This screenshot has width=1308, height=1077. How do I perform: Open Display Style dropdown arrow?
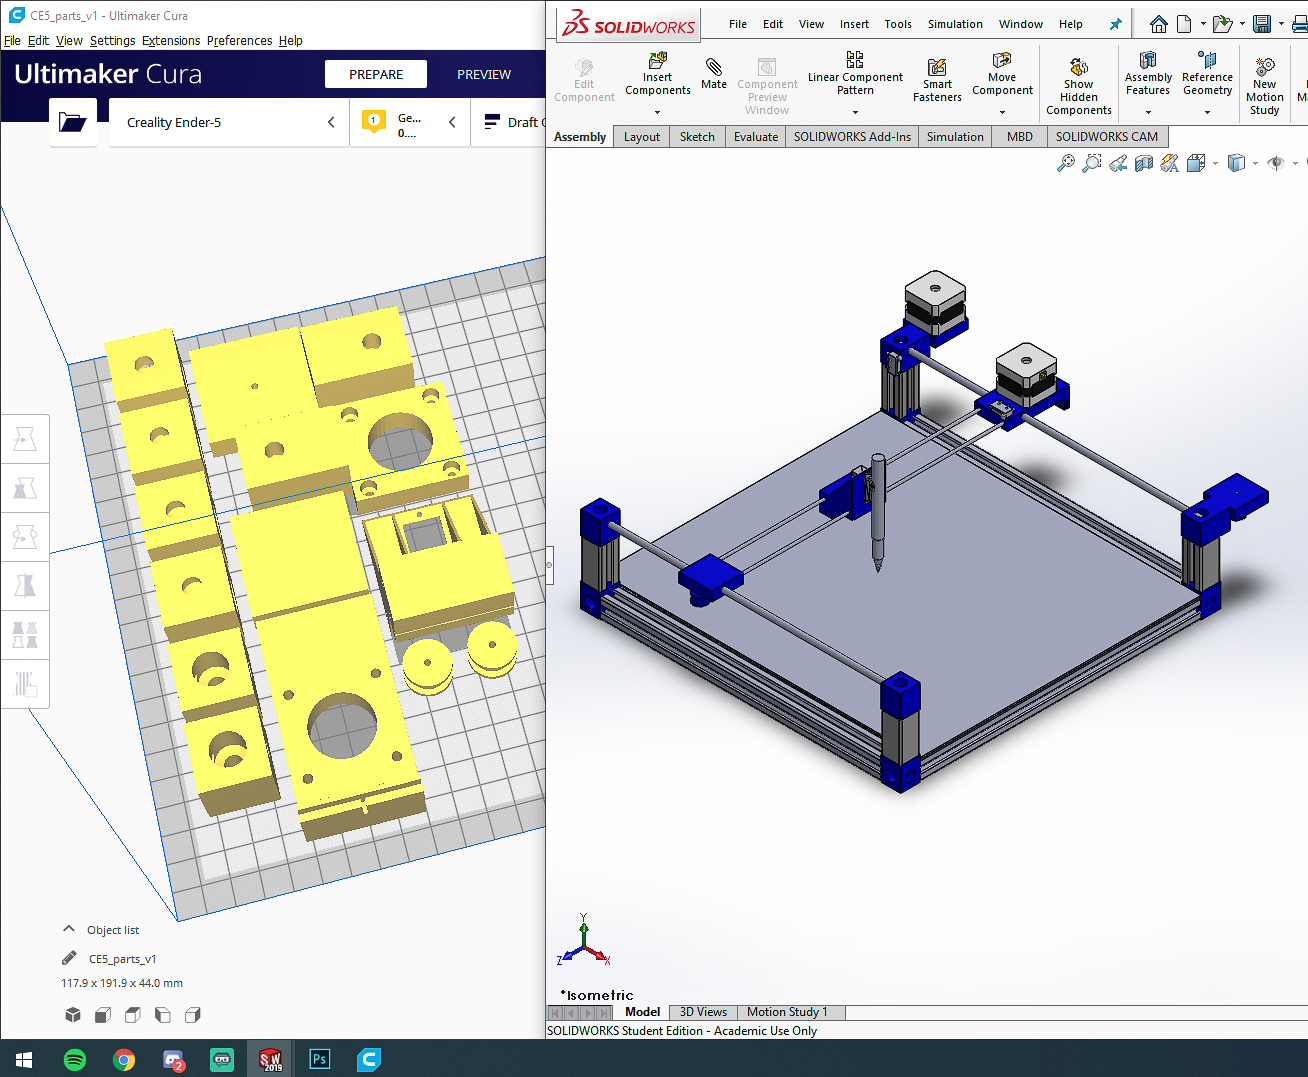[x=1255, y=163]
